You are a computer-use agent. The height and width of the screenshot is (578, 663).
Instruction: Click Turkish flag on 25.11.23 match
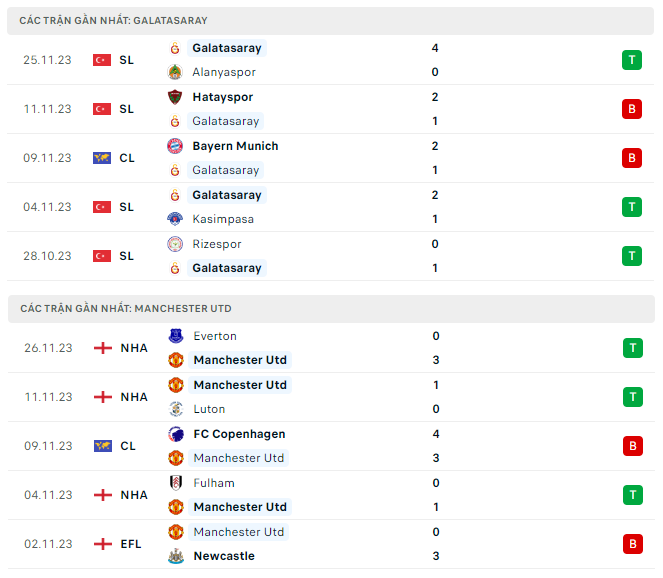102,60
